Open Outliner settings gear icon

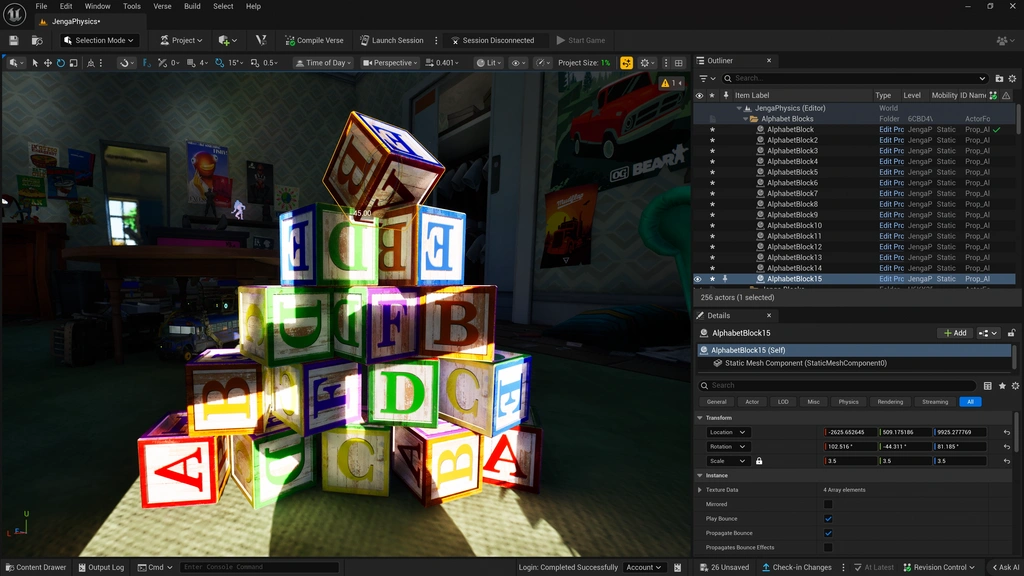(x=1013, y=78)
